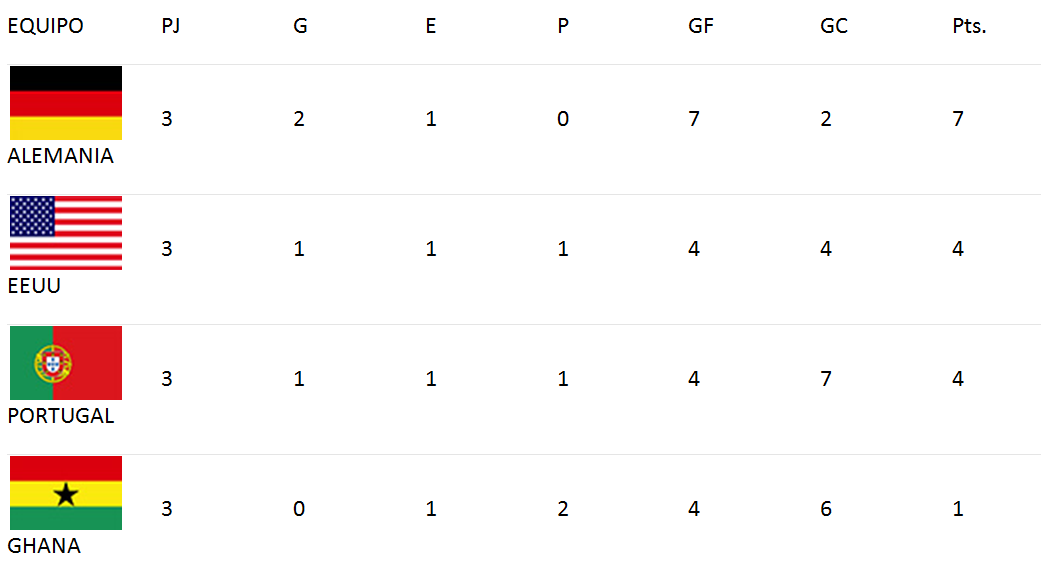Click the Portugal flag image
Image resolution: width=1041 pixels, height=565 pixels.
(66, 363)
